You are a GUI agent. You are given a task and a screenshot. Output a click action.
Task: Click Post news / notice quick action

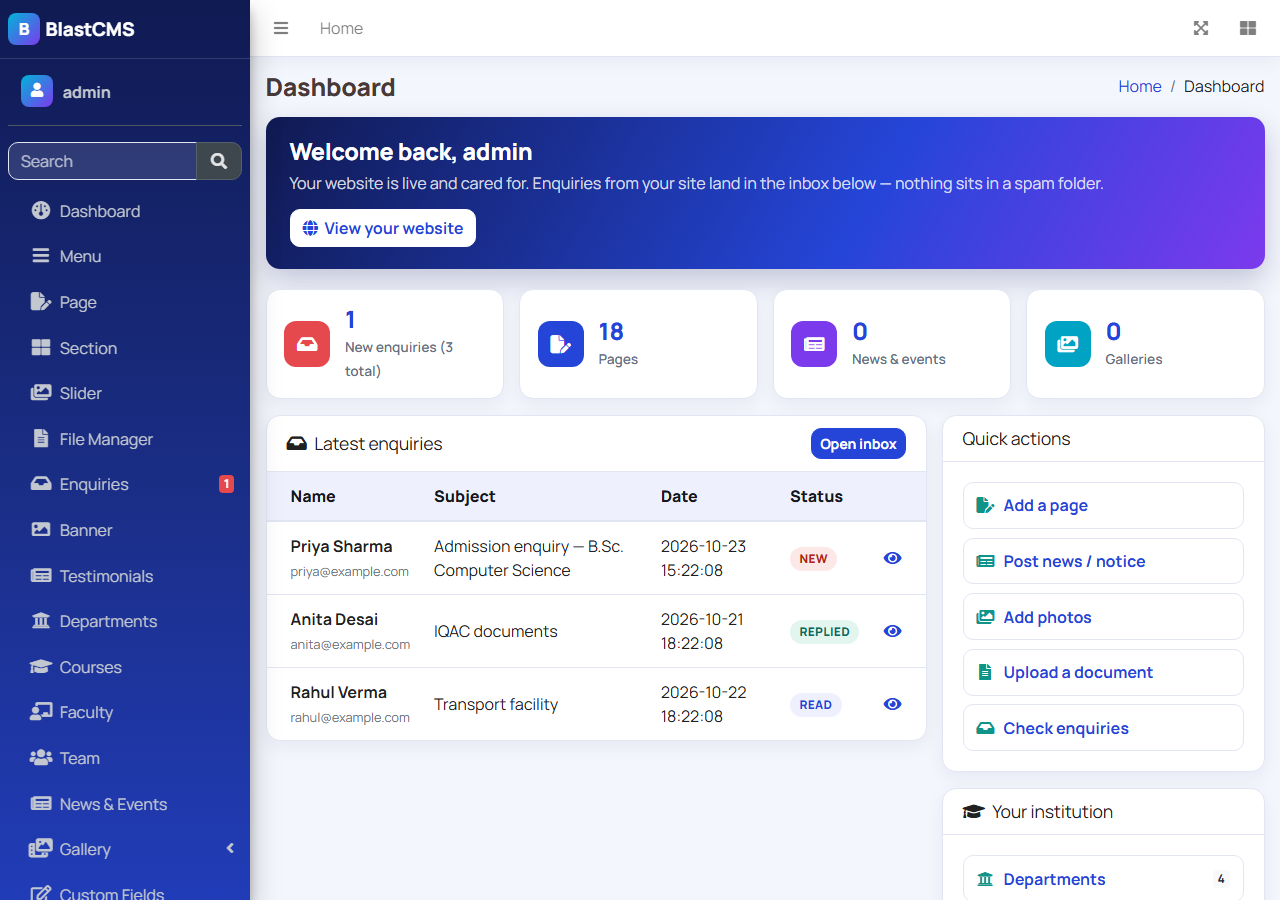coord(1103,561)
